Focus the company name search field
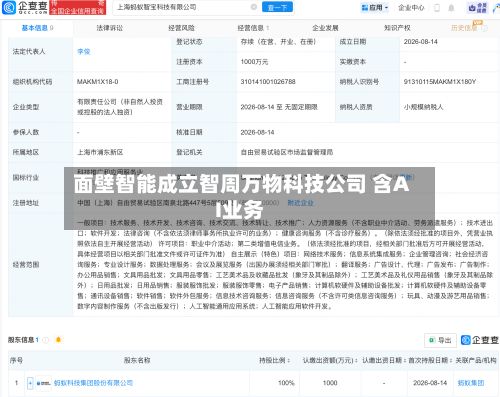The height and width of the screenshot is (397, 500). tap(182, 7)
